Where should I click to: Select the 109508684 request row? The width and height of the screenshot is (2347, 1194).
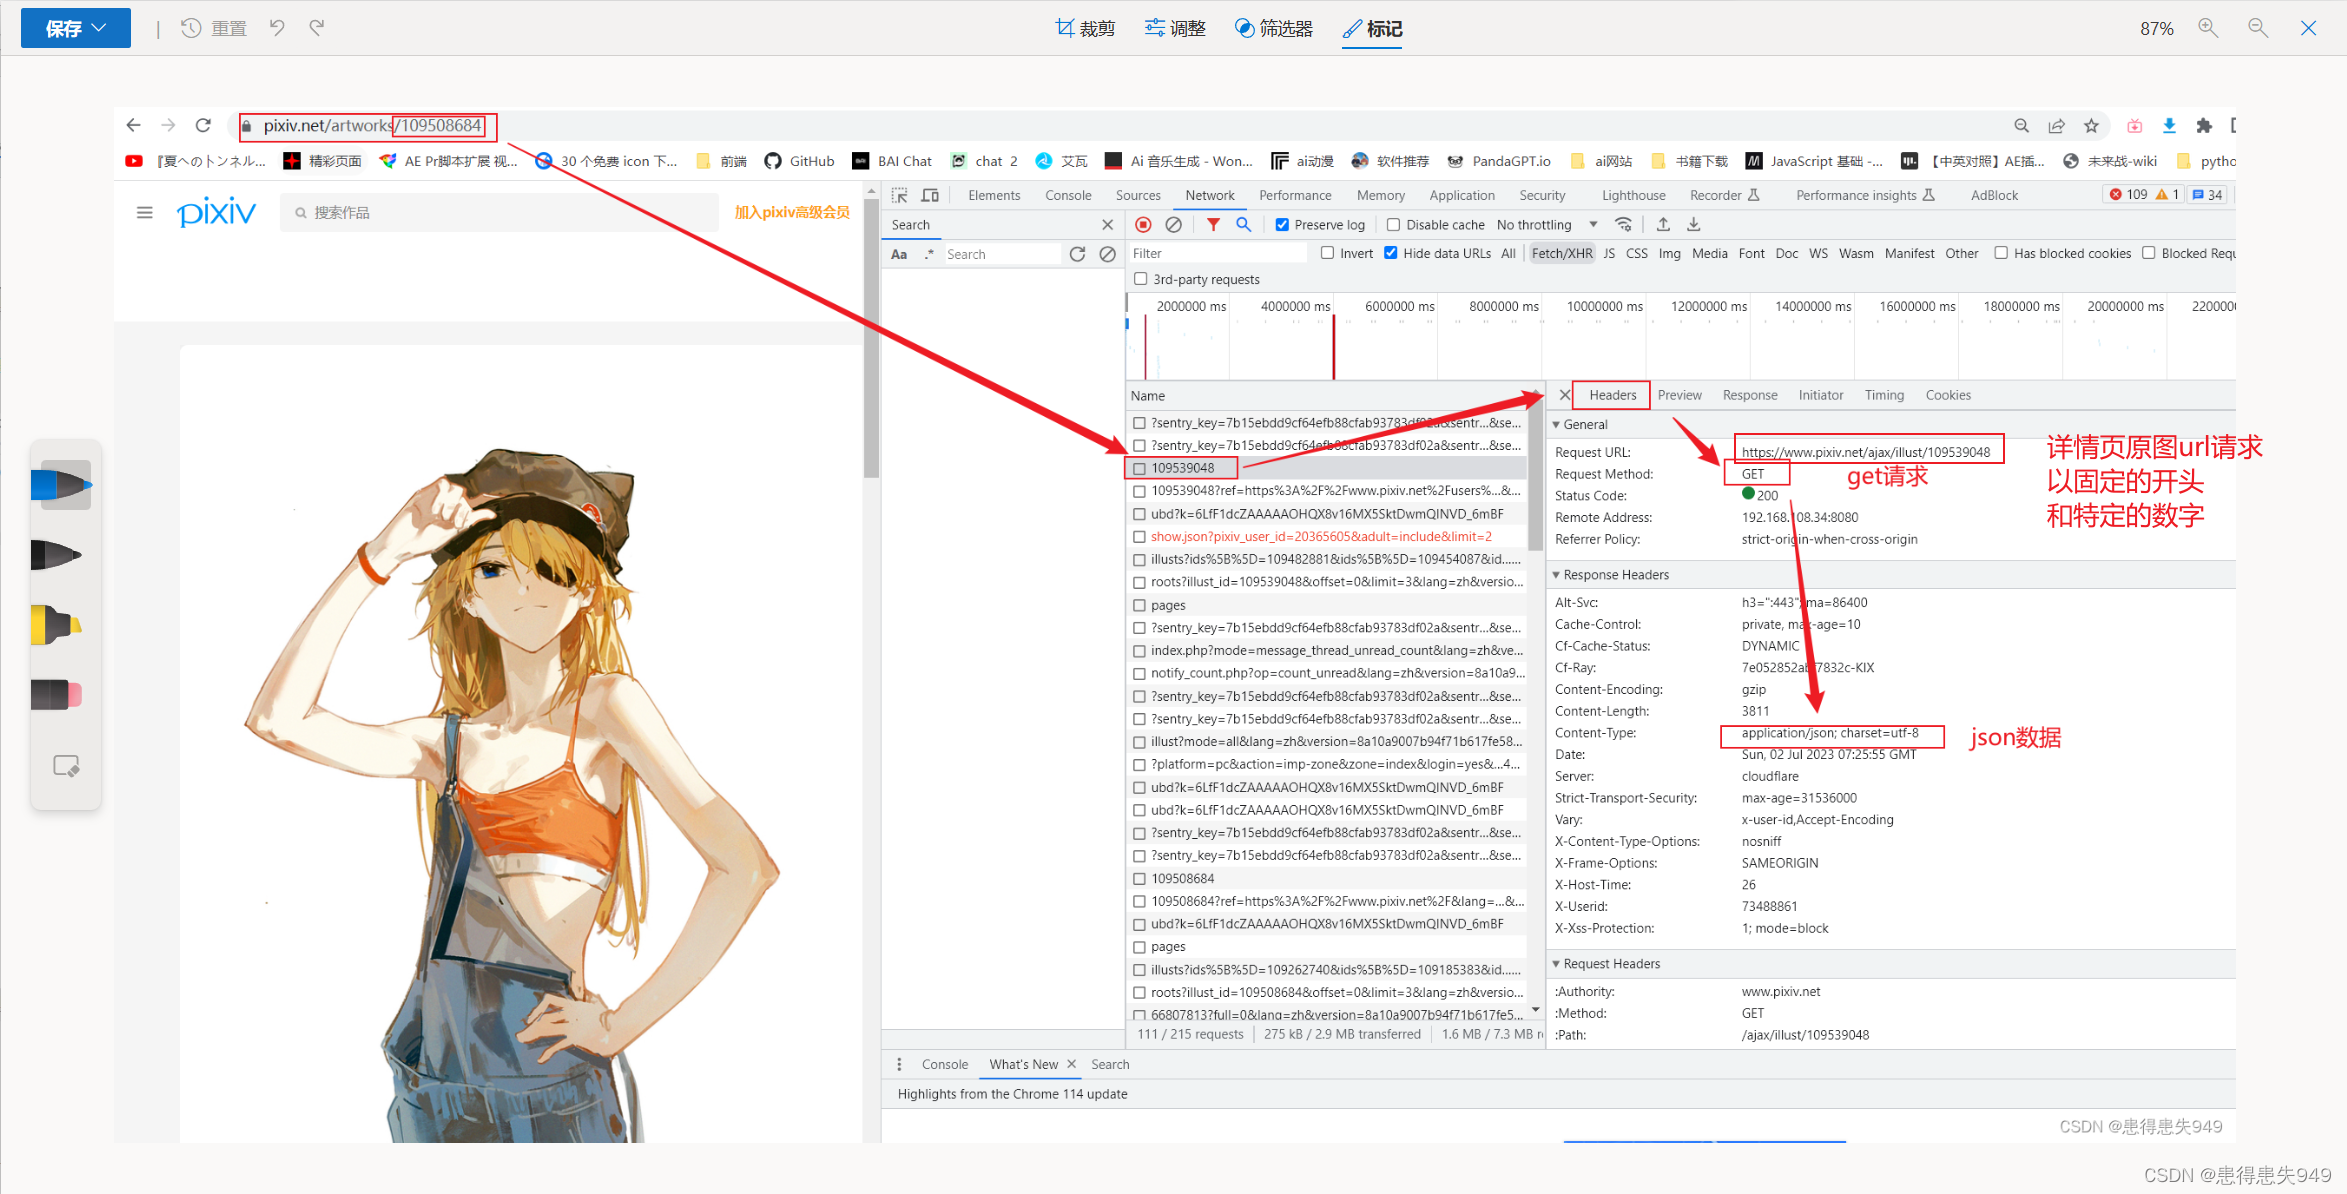(x=1327, y=879)
